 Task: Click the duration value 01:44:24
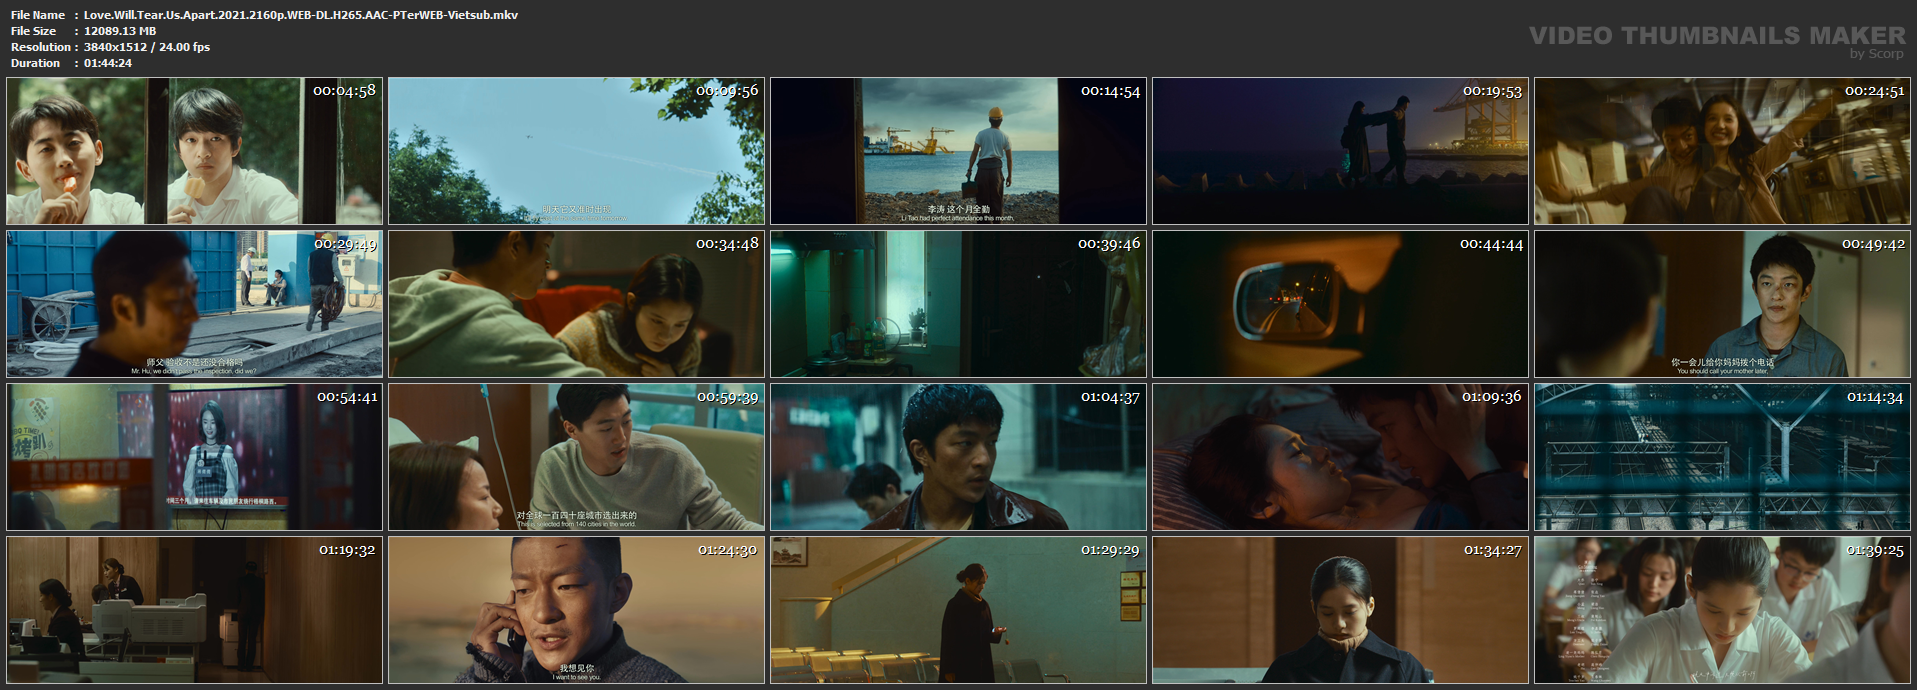pyautogui.click(x=108, y=63)
